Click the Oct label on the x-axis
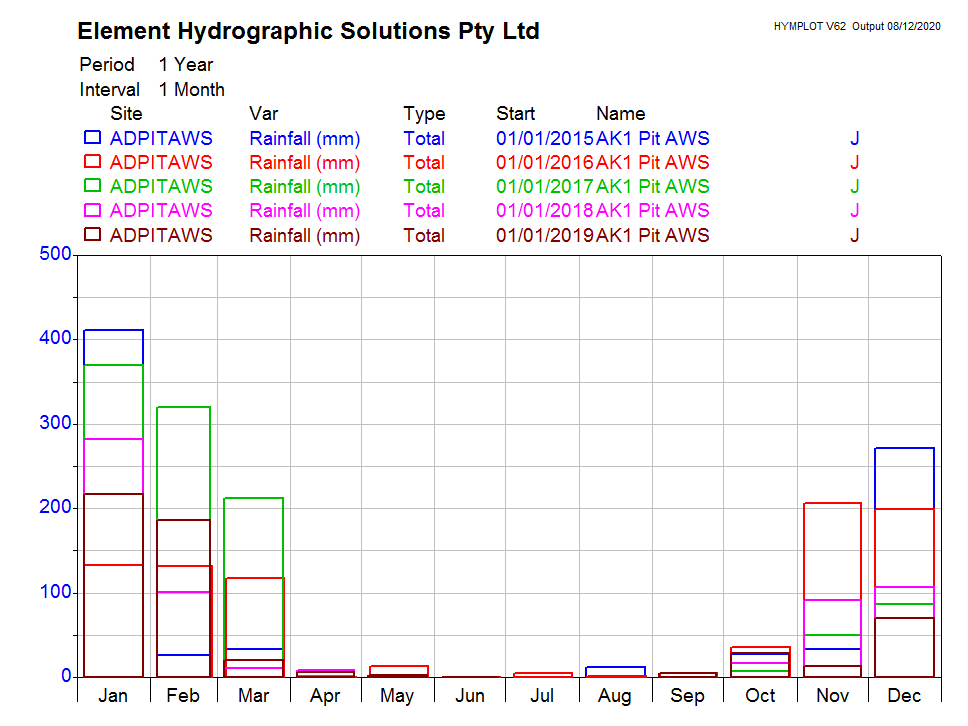The width and height of the screenshot is (968, 726). [x=761, y=696]
